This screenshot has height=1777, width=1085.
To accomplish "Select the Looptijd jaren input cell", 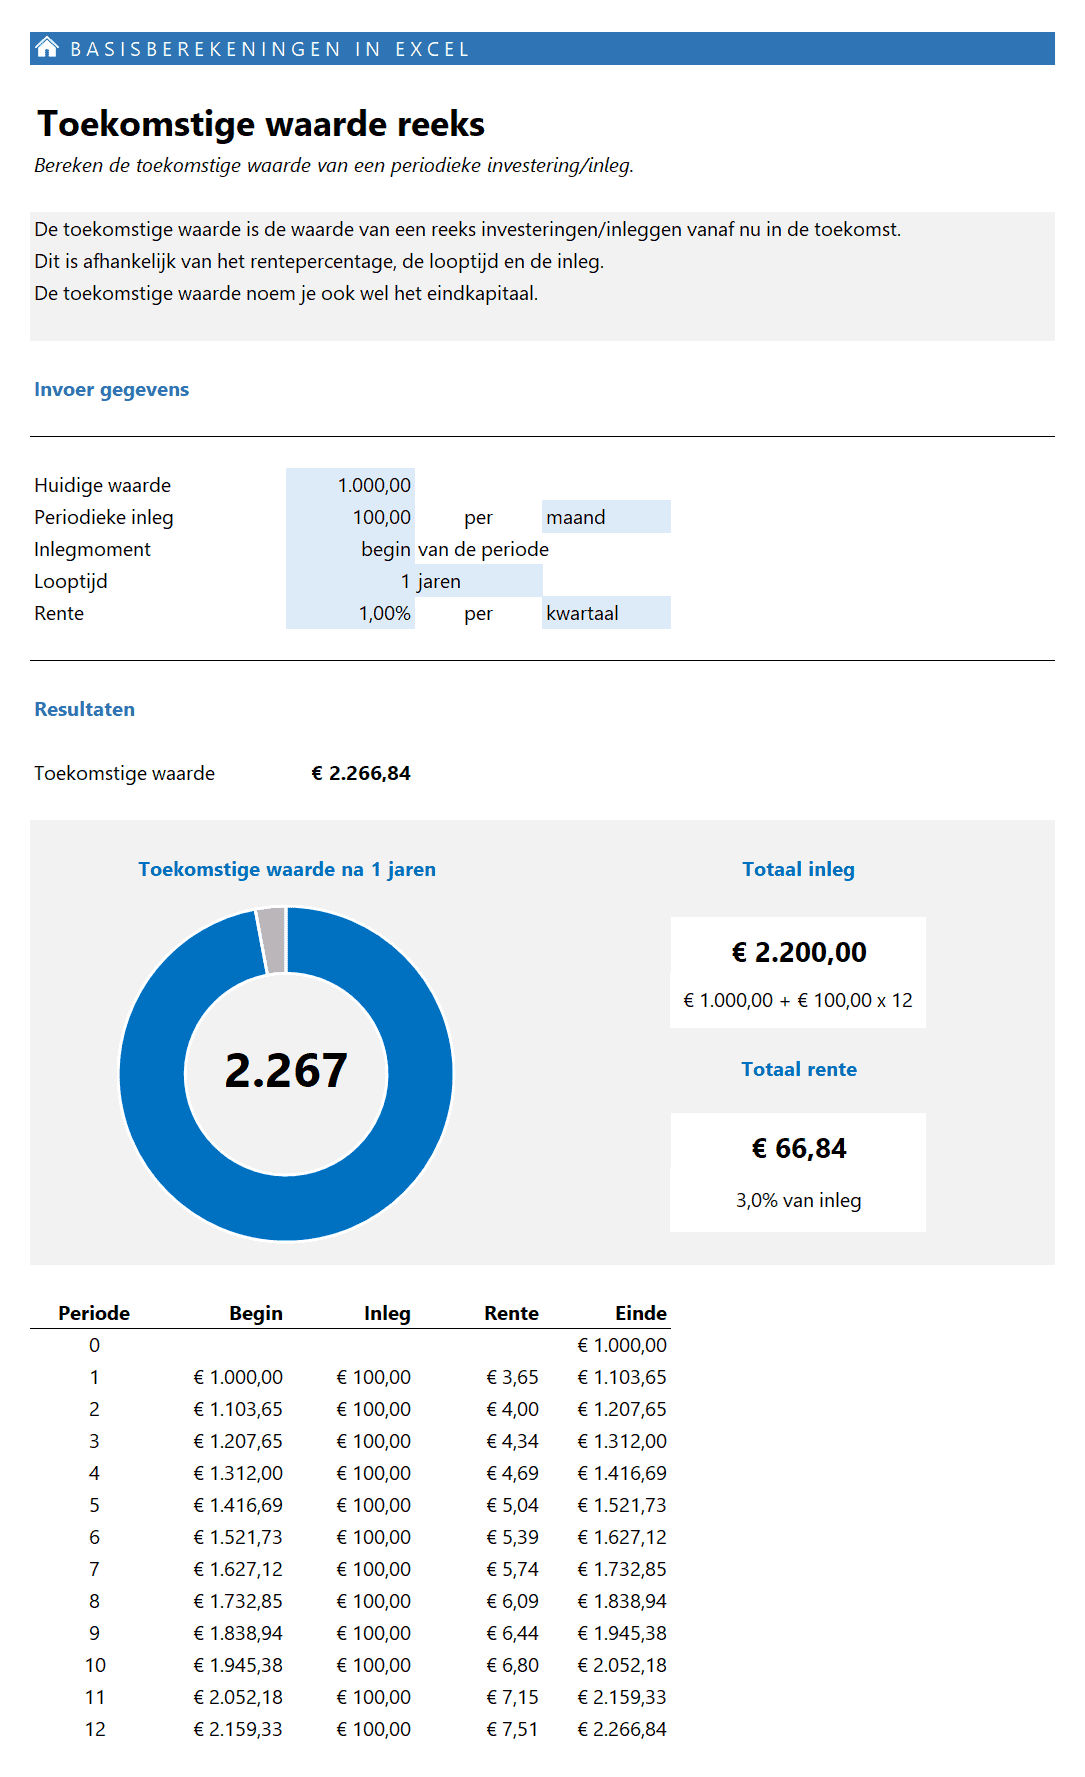I will (x=351, y=581).
